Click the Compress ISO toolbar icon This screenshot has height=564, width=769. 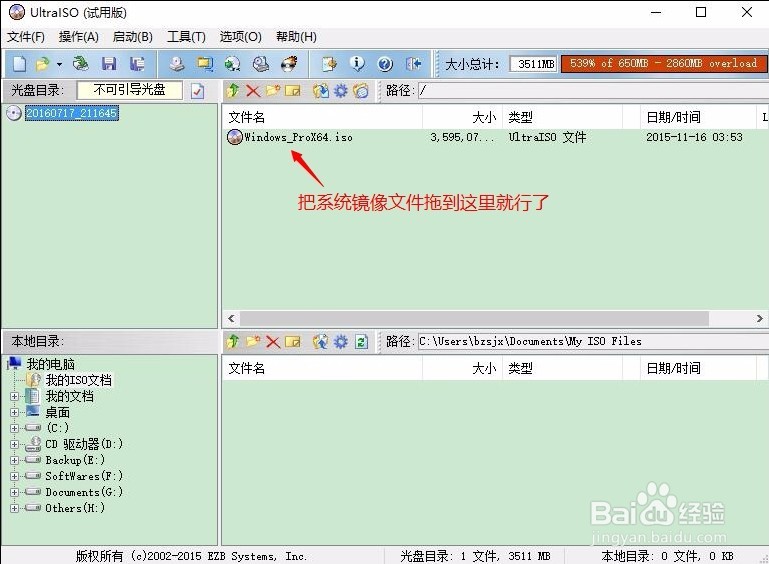coord(205,64)
